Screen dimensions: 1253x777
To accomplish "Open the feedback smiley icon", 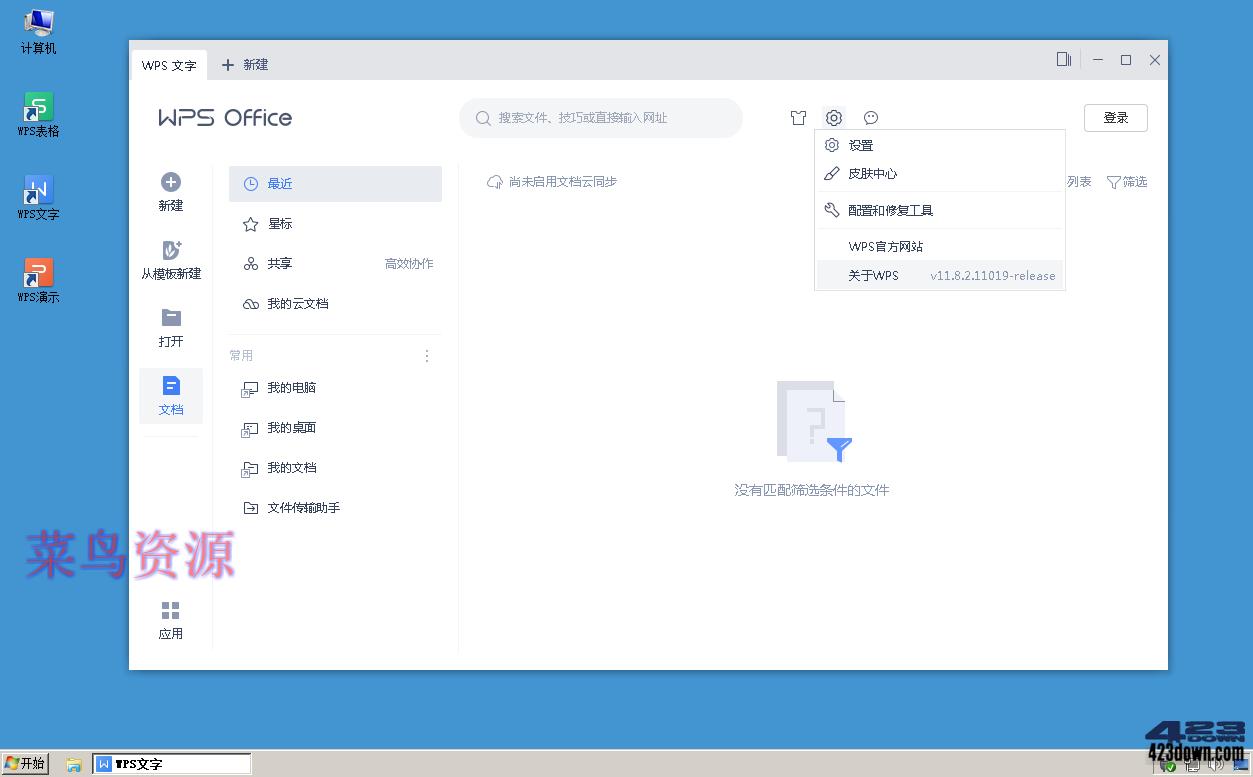I will pos(870,118).
